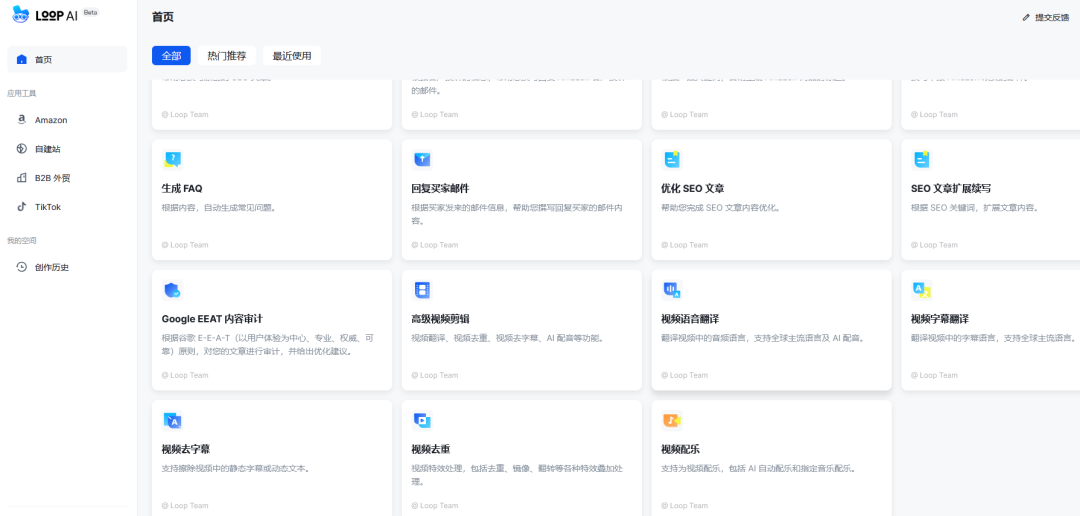This screenshot has width=1080, height=516.
Task: Click the 视频语音翻译 icon
Action: coord(672,290)
